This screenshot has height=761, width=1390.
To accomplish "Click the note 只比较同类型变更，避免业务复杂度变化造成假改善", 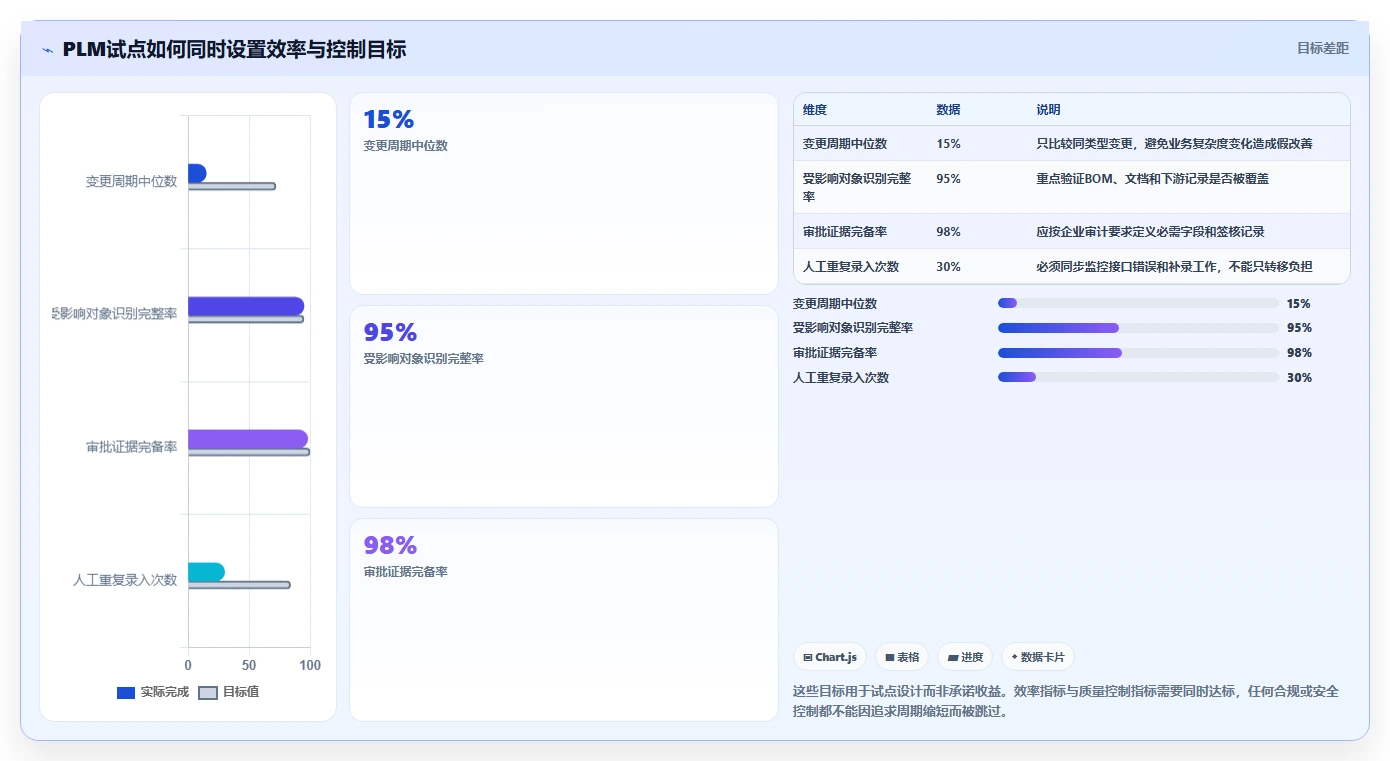I will click(1174, 144).
